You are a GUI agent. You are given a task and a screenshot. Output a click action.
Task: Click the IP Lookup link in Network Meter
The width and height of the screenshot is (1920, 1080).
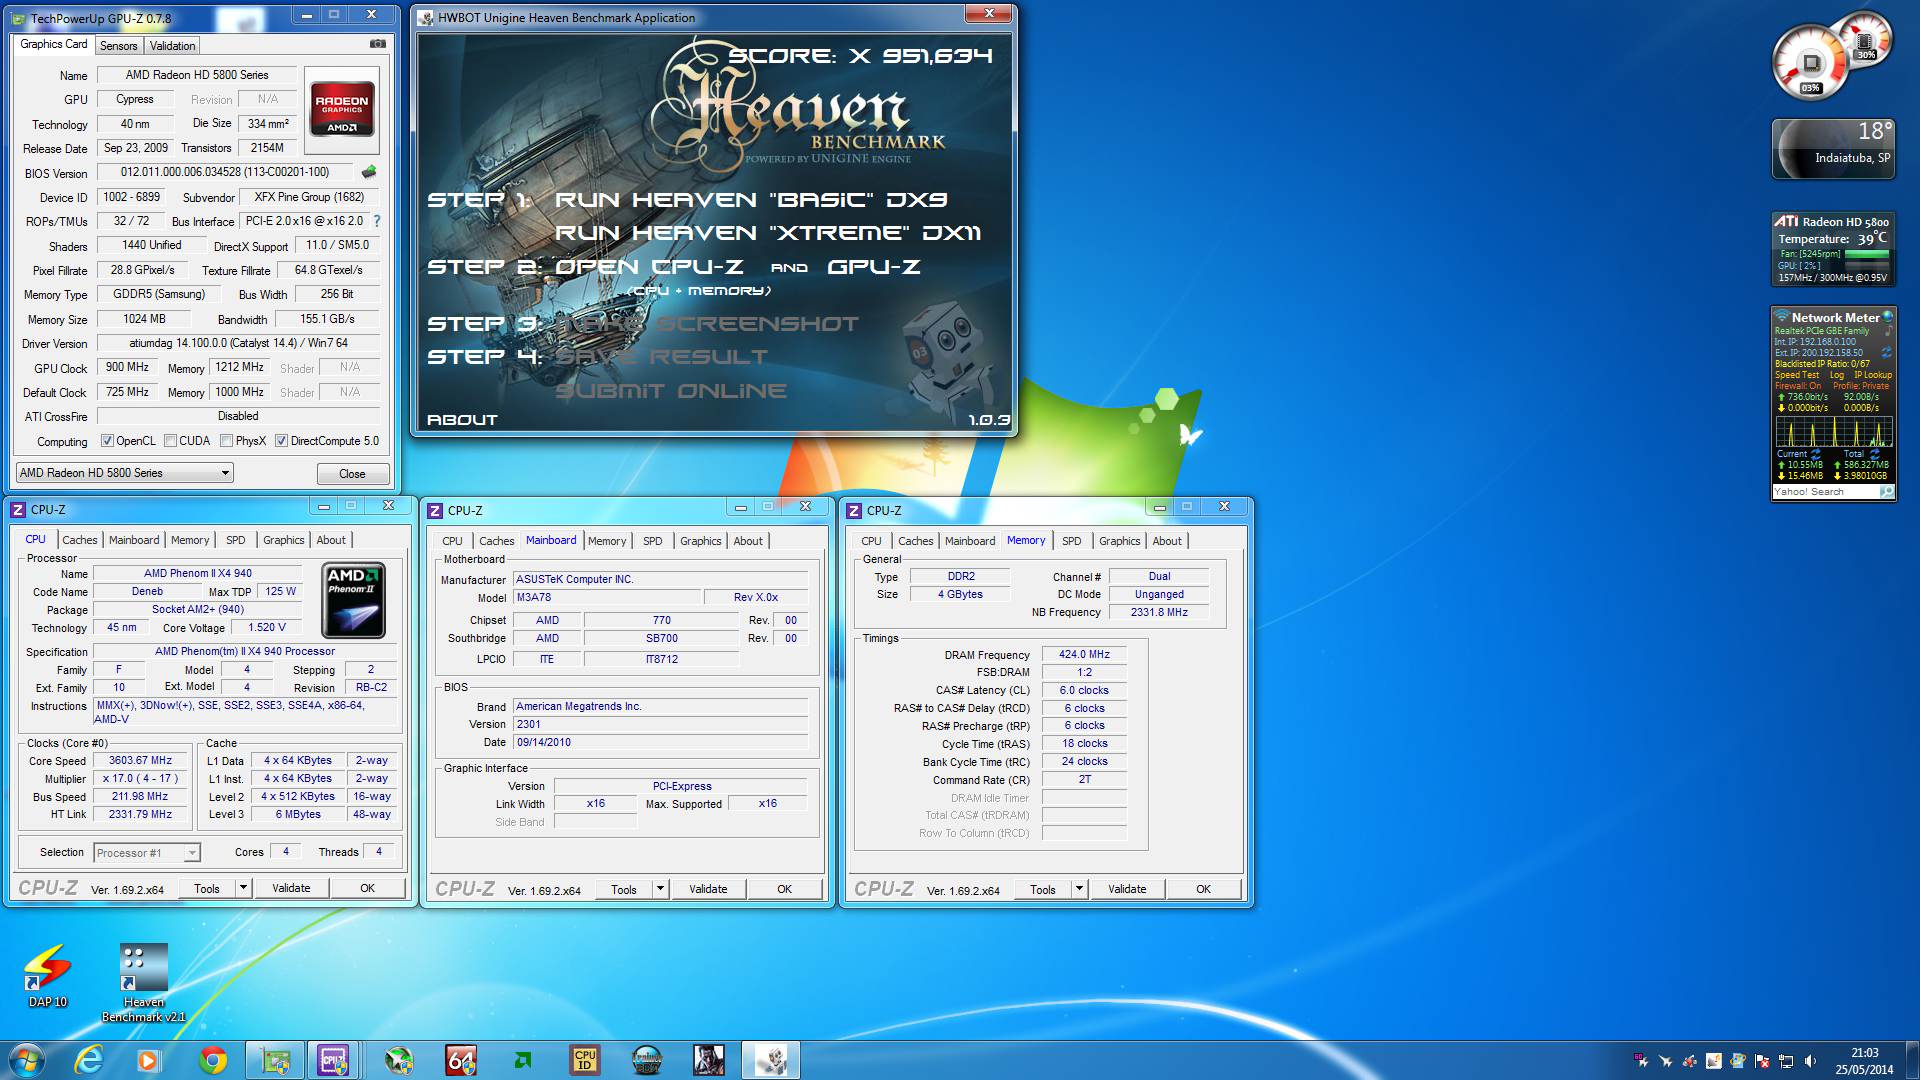click(x=1873, y=375)
